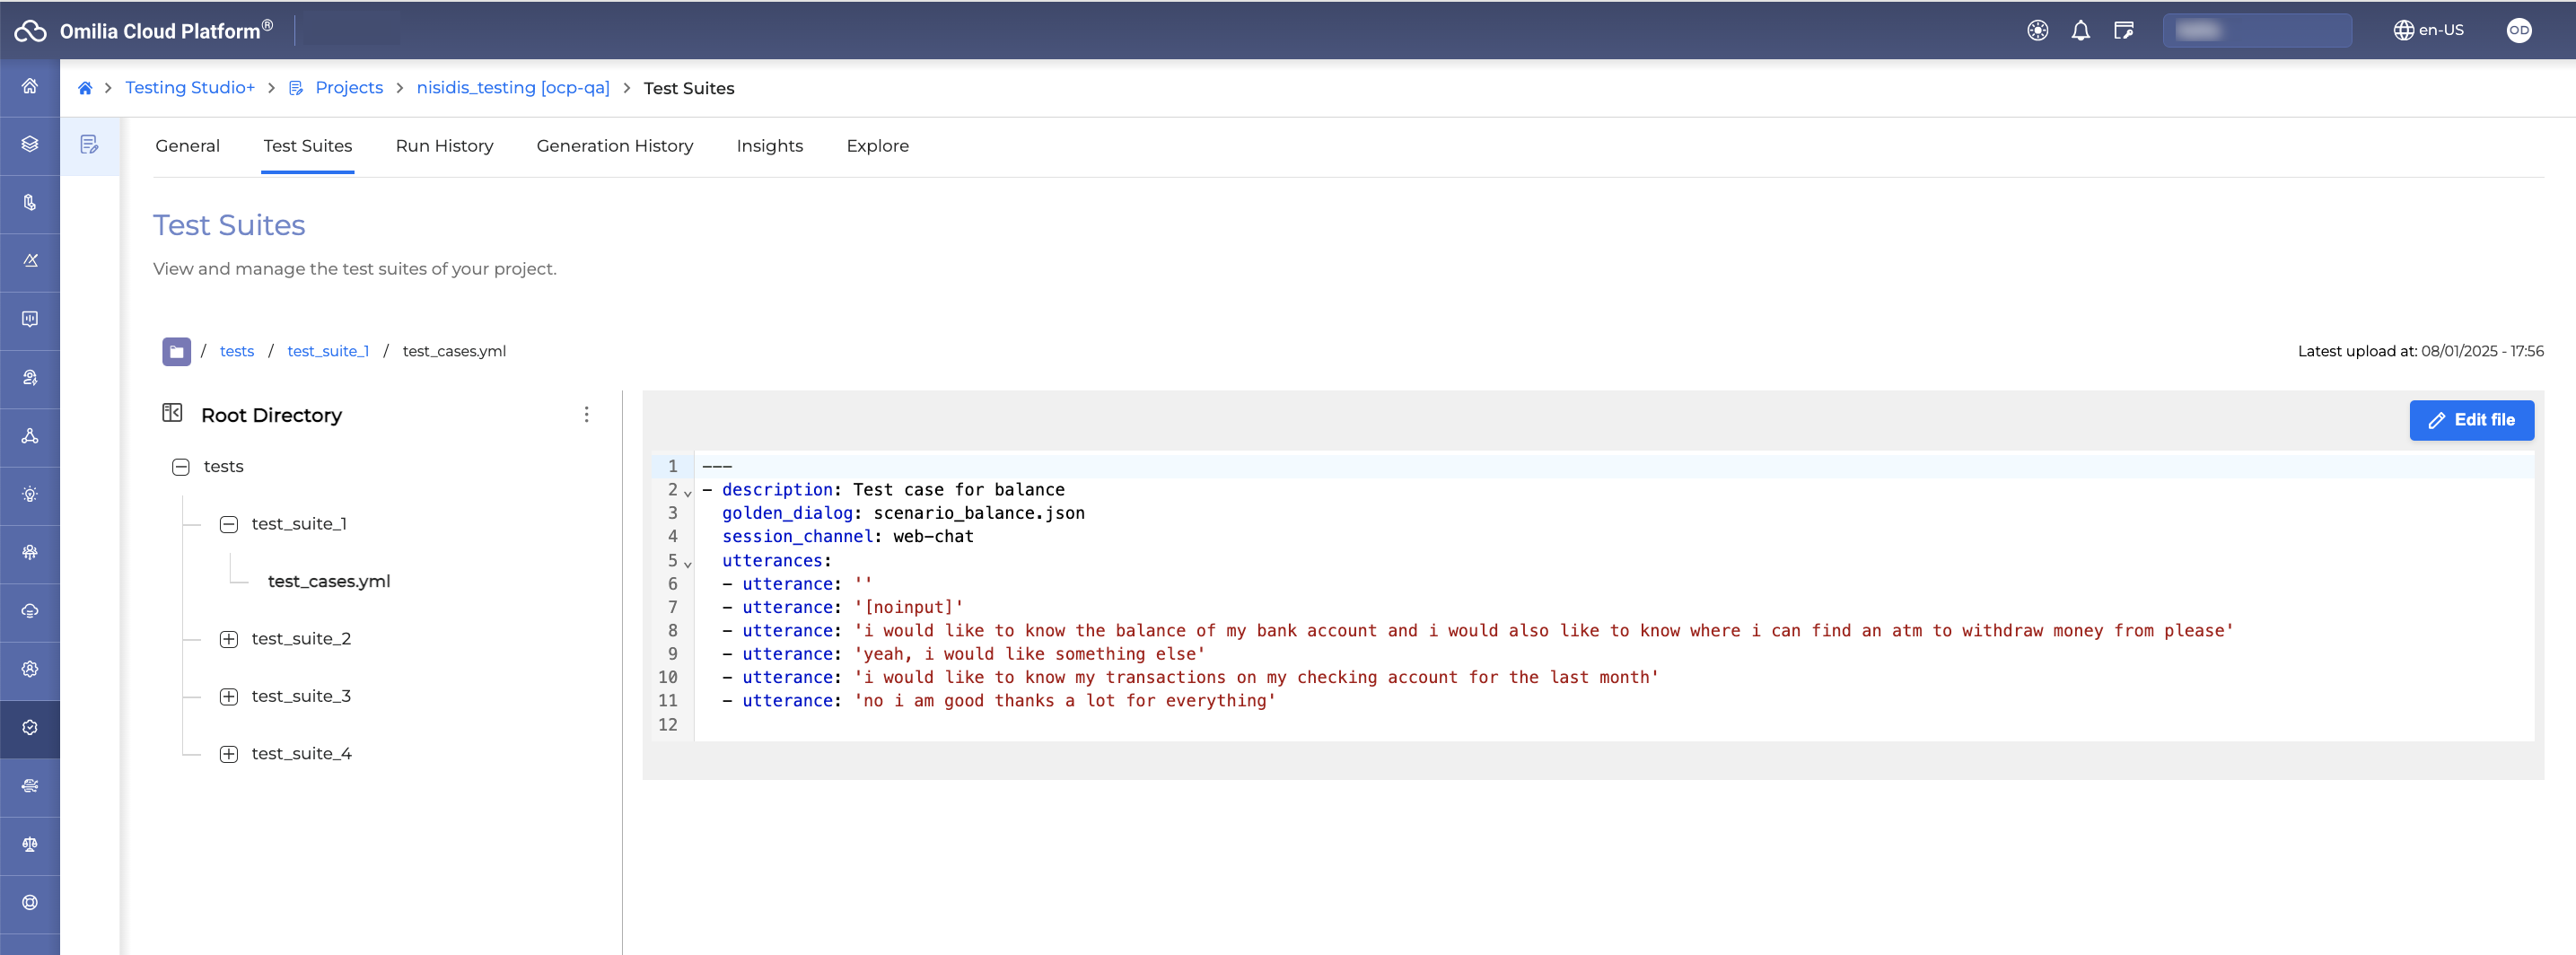Open the scales/compliance icon in the sidebar
Image resolution: width=2576 pixels, height=955 pixels.
[29, 845]
